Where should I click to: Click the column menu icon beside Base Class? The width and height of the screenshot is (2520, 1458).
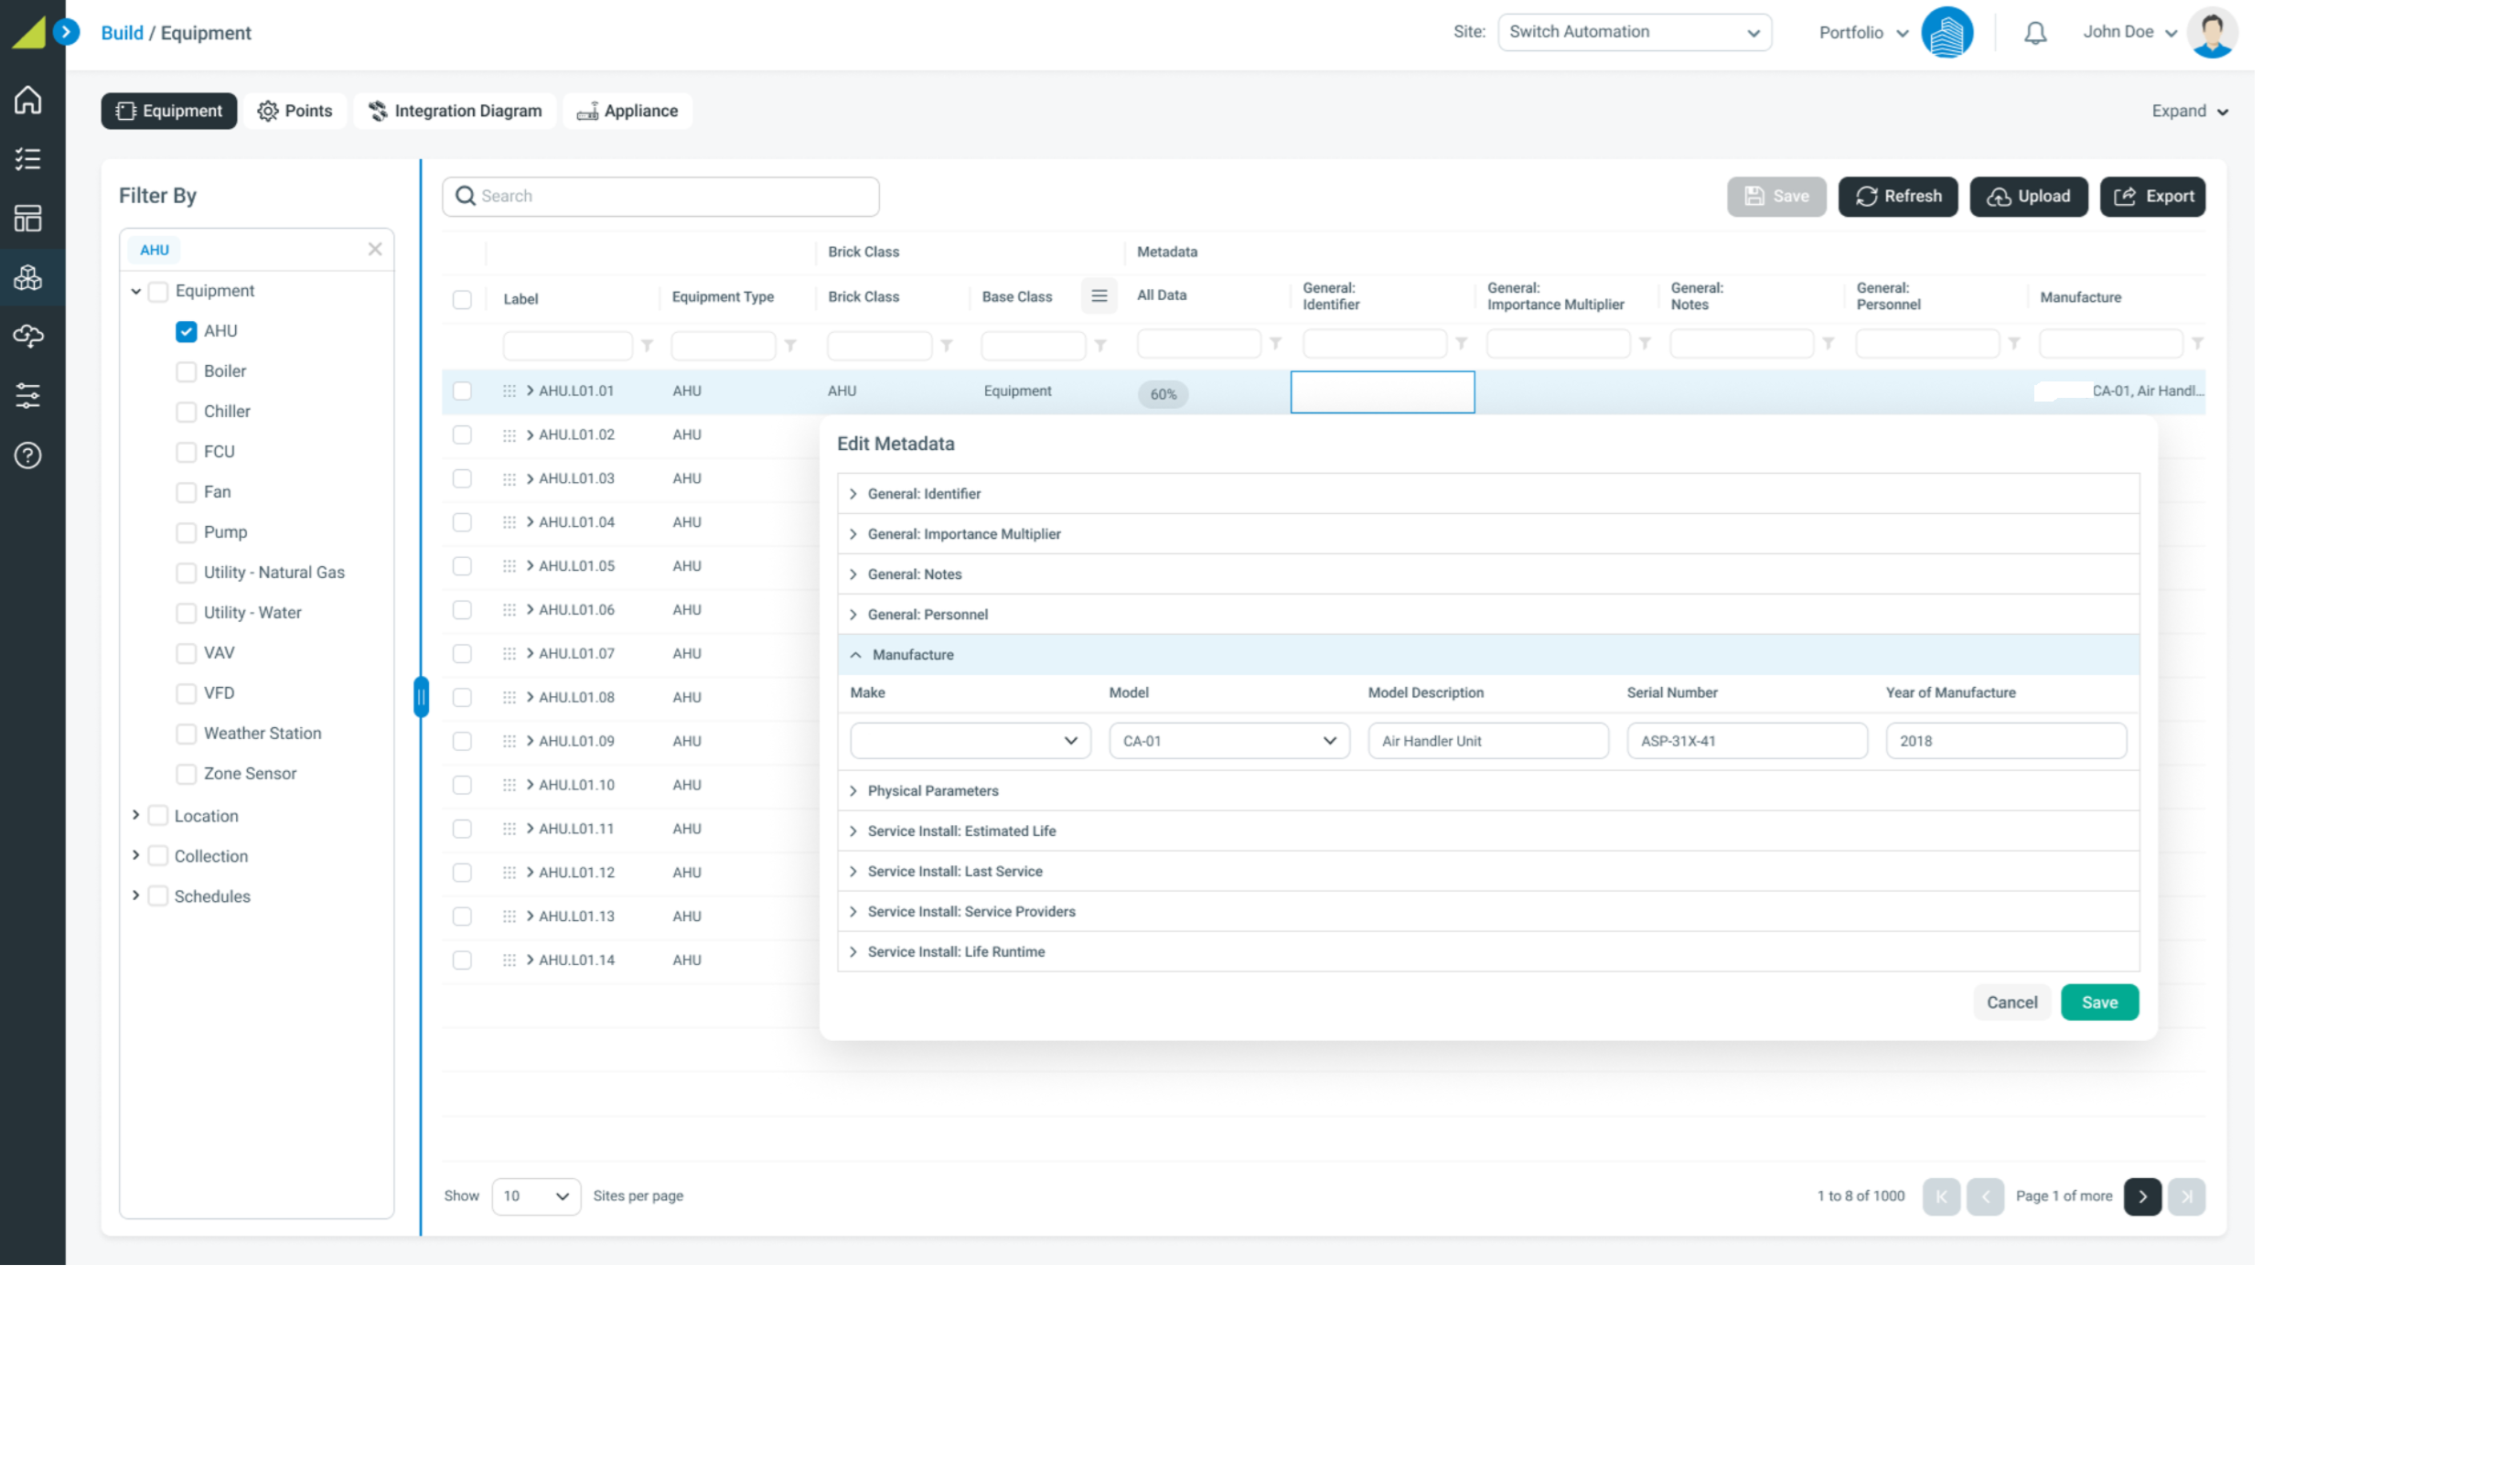pyautogui.click(x=1098, y=296)
